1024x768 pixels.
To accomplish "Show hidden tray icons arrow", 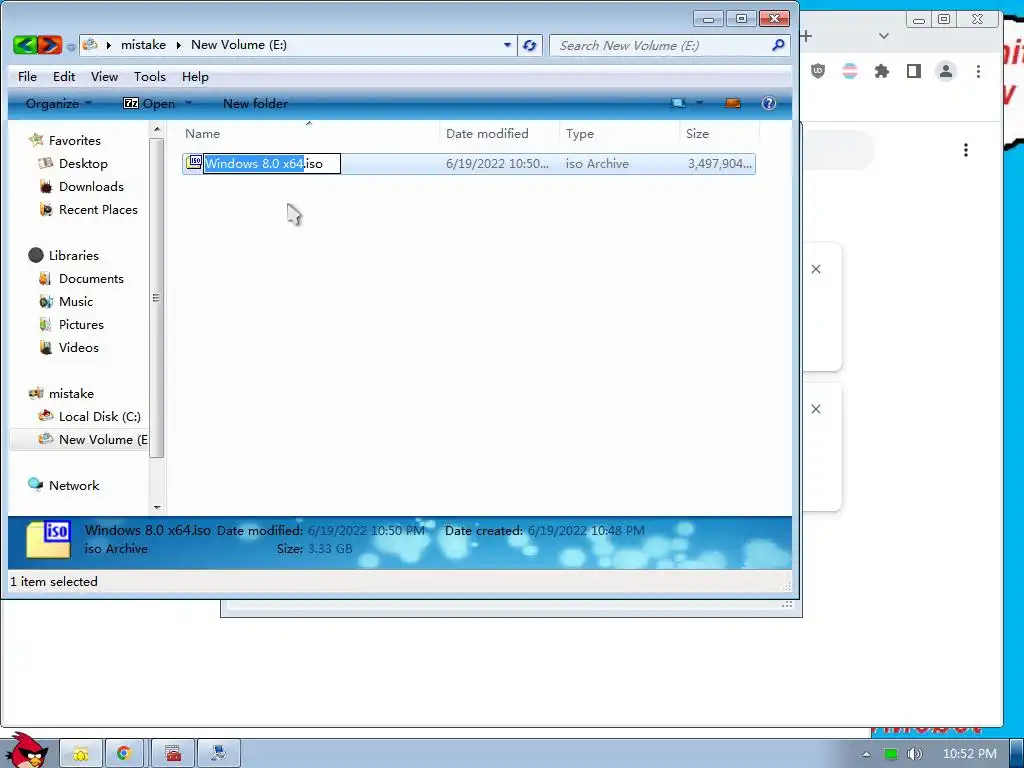I will pyautogui.click(x=866, y=754).
